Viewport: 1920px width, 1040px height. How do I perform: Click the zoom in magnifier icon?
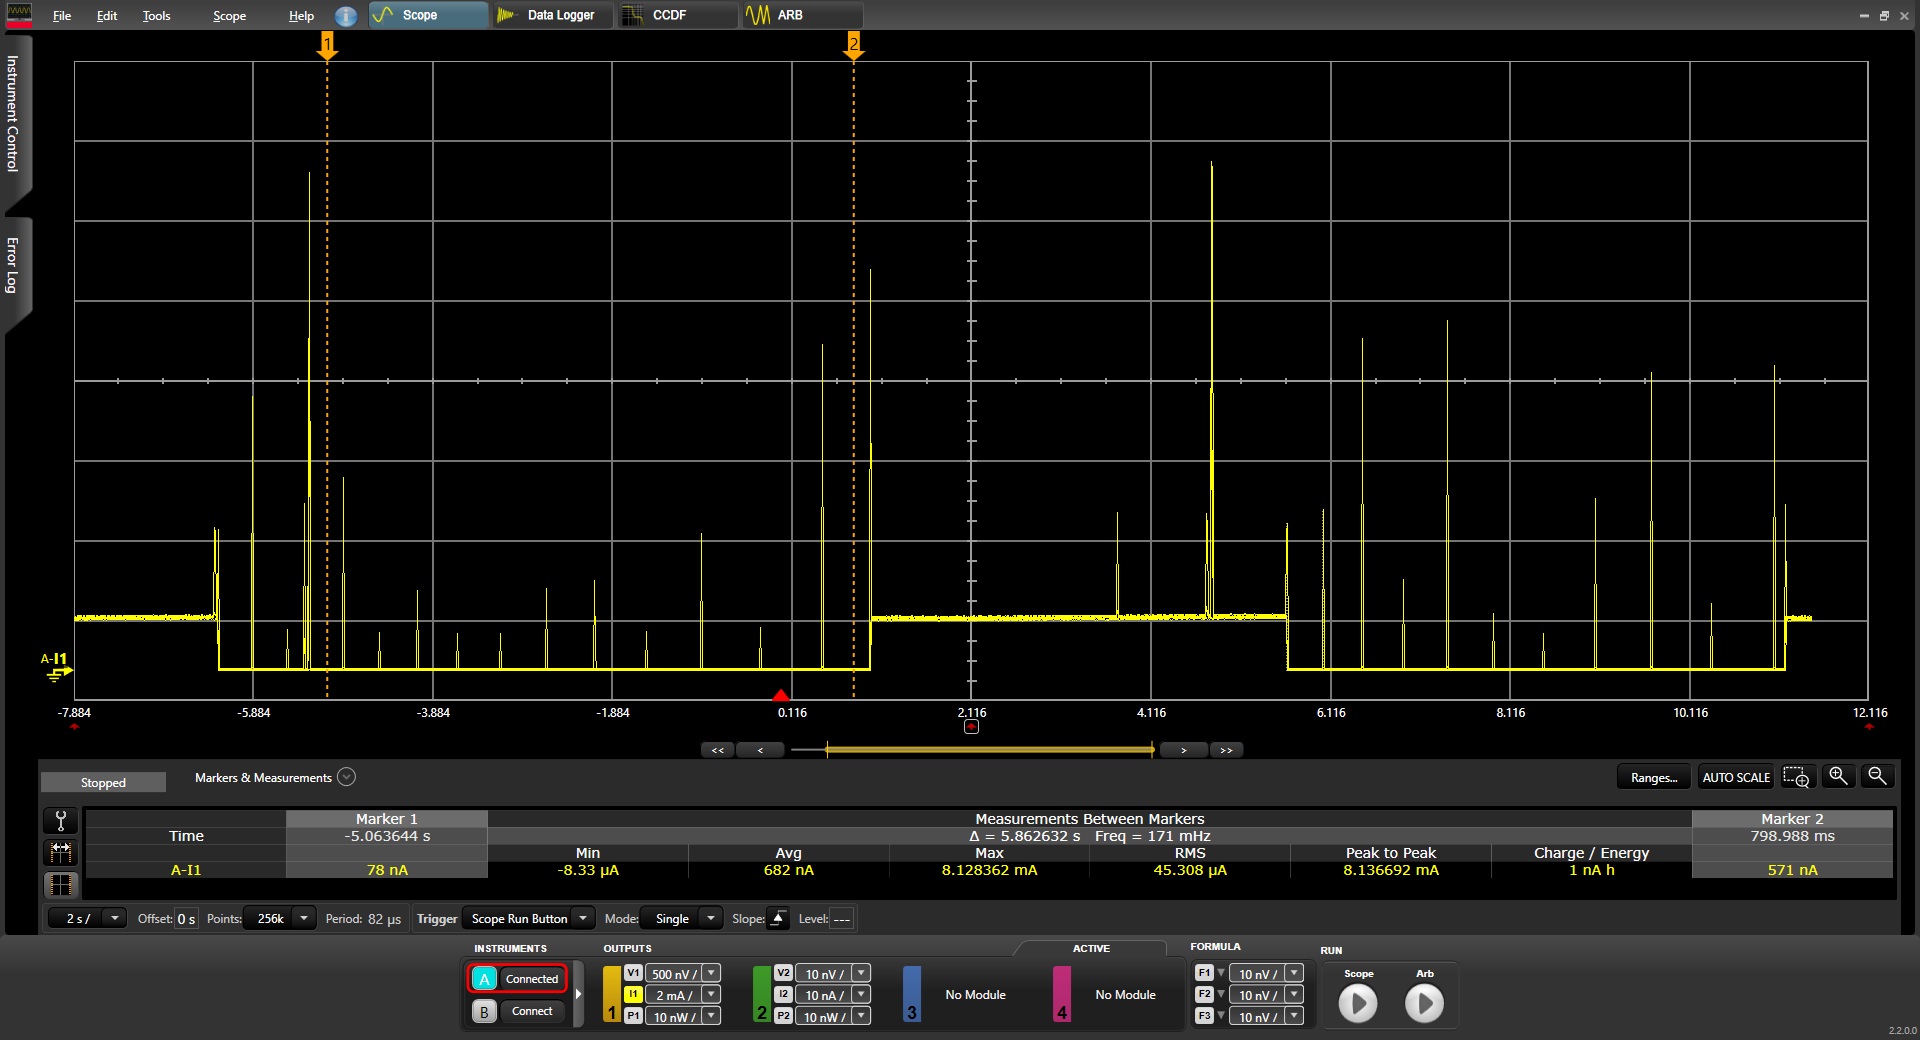pos(1838,777)
